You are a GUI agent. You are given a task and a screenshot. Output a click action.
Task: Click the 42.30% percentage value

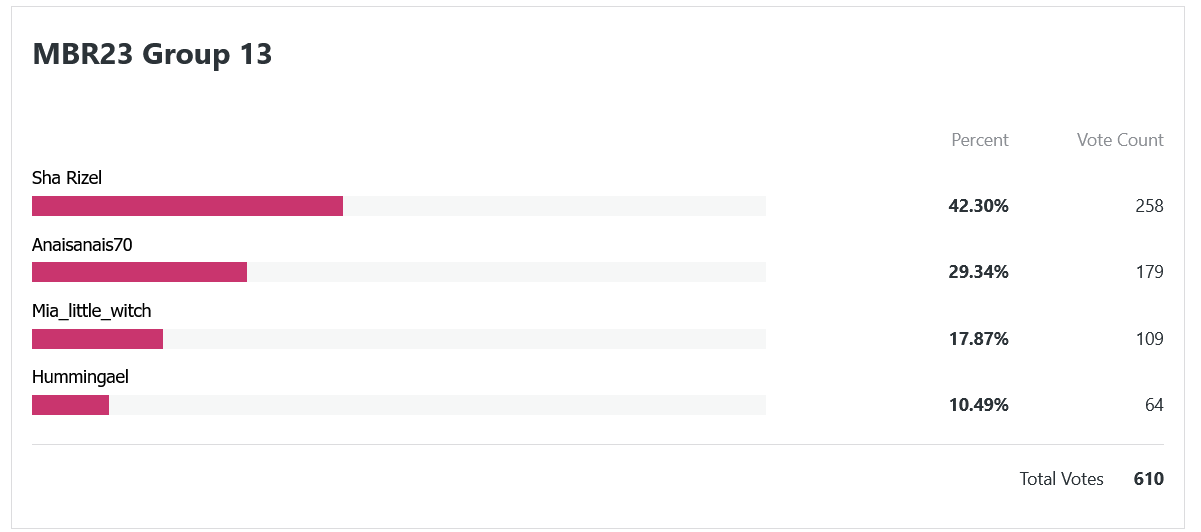(x=978, y=206)
